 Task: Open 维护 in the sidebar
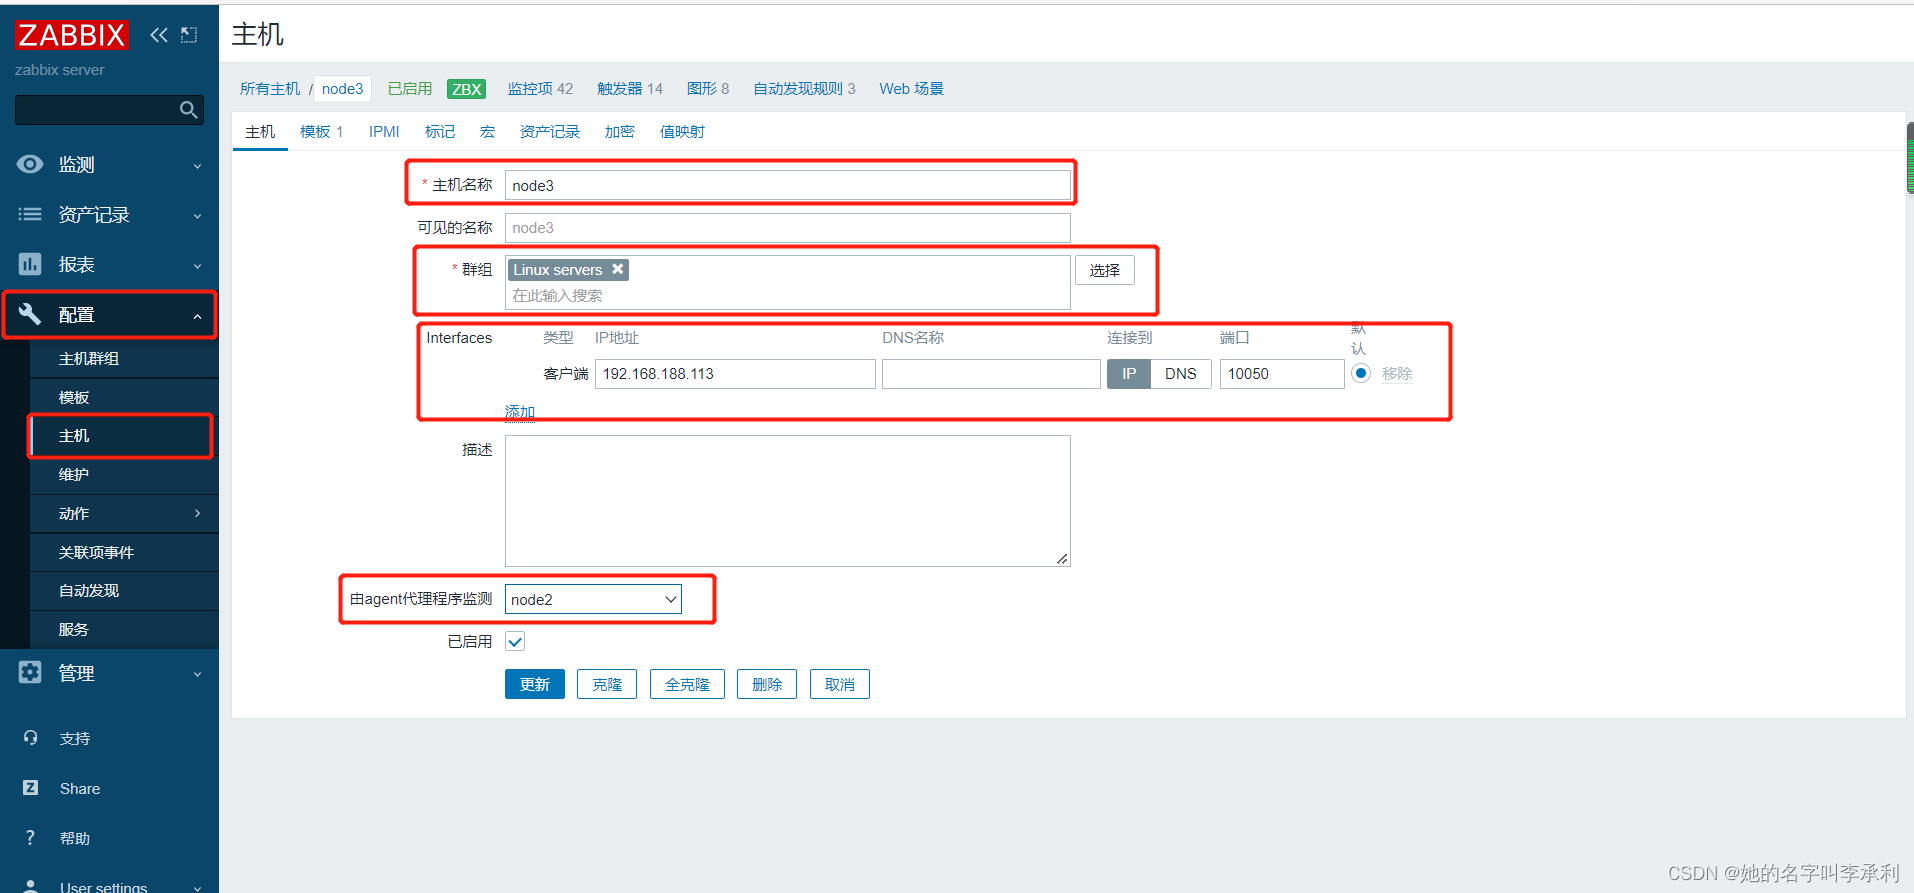pos(124,475)
